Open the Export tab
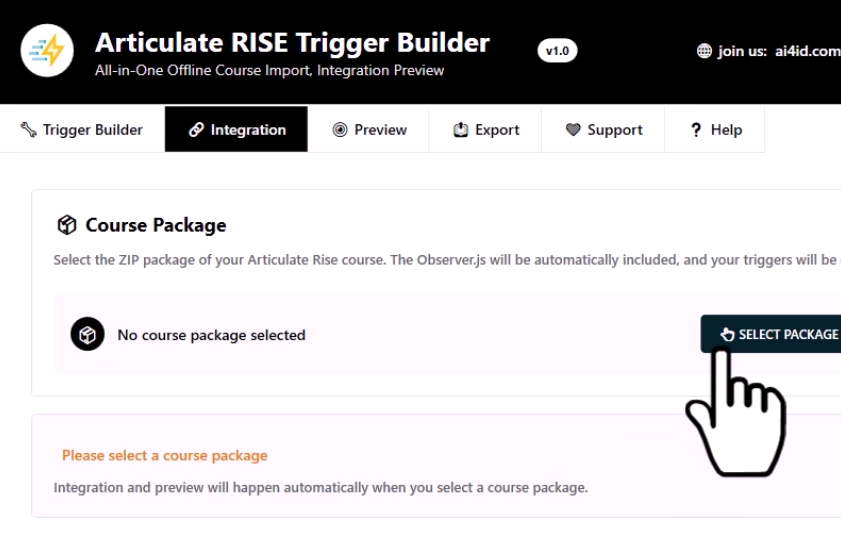 (486, 130)
